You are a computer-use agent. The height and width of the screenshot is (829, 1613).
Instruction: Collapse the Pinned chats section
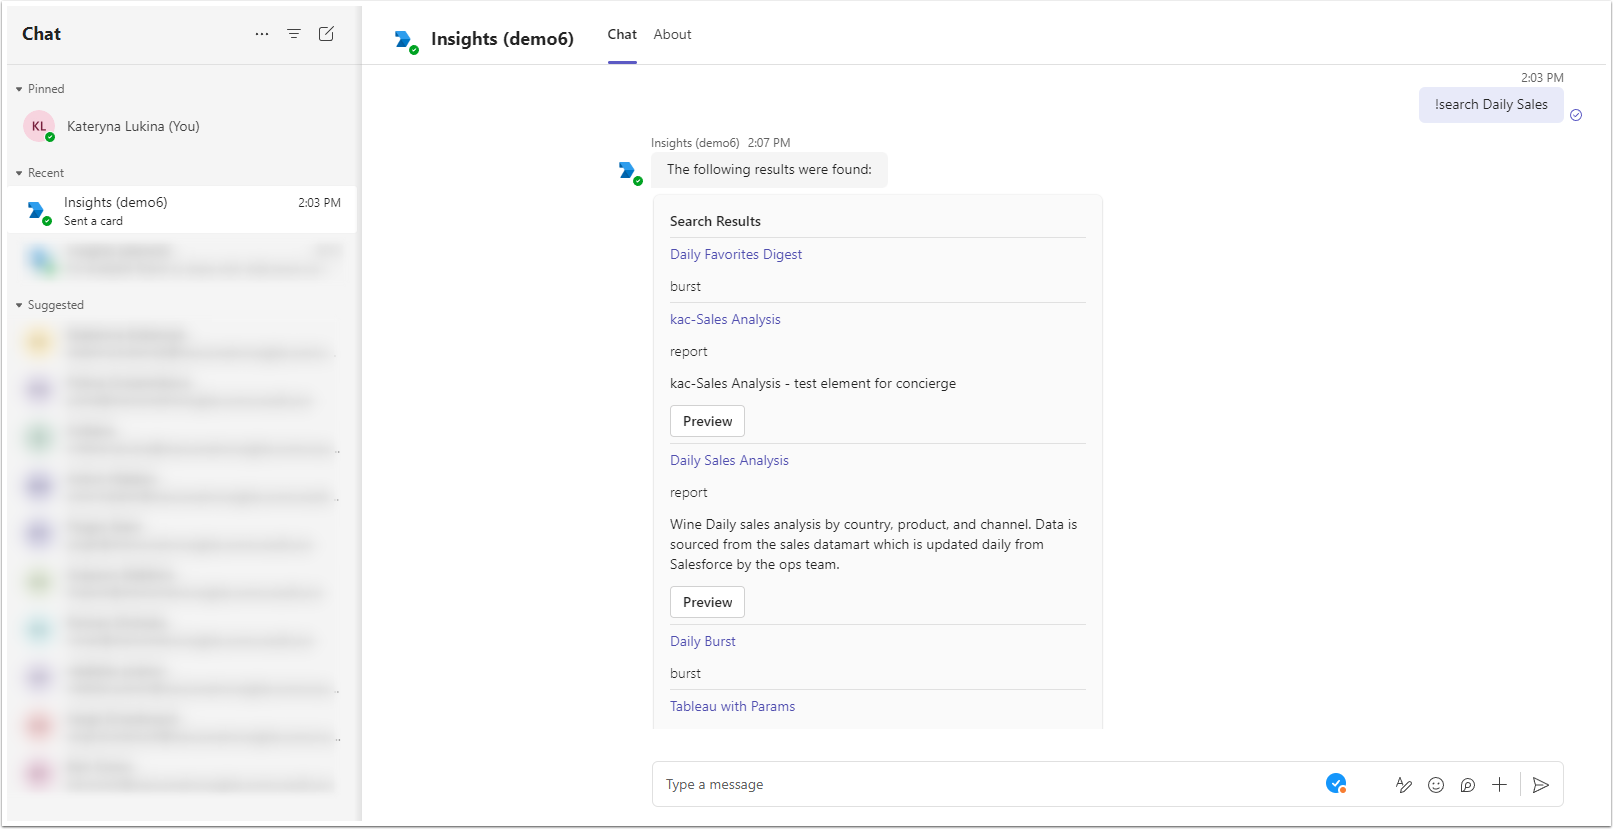pos(19,89)
